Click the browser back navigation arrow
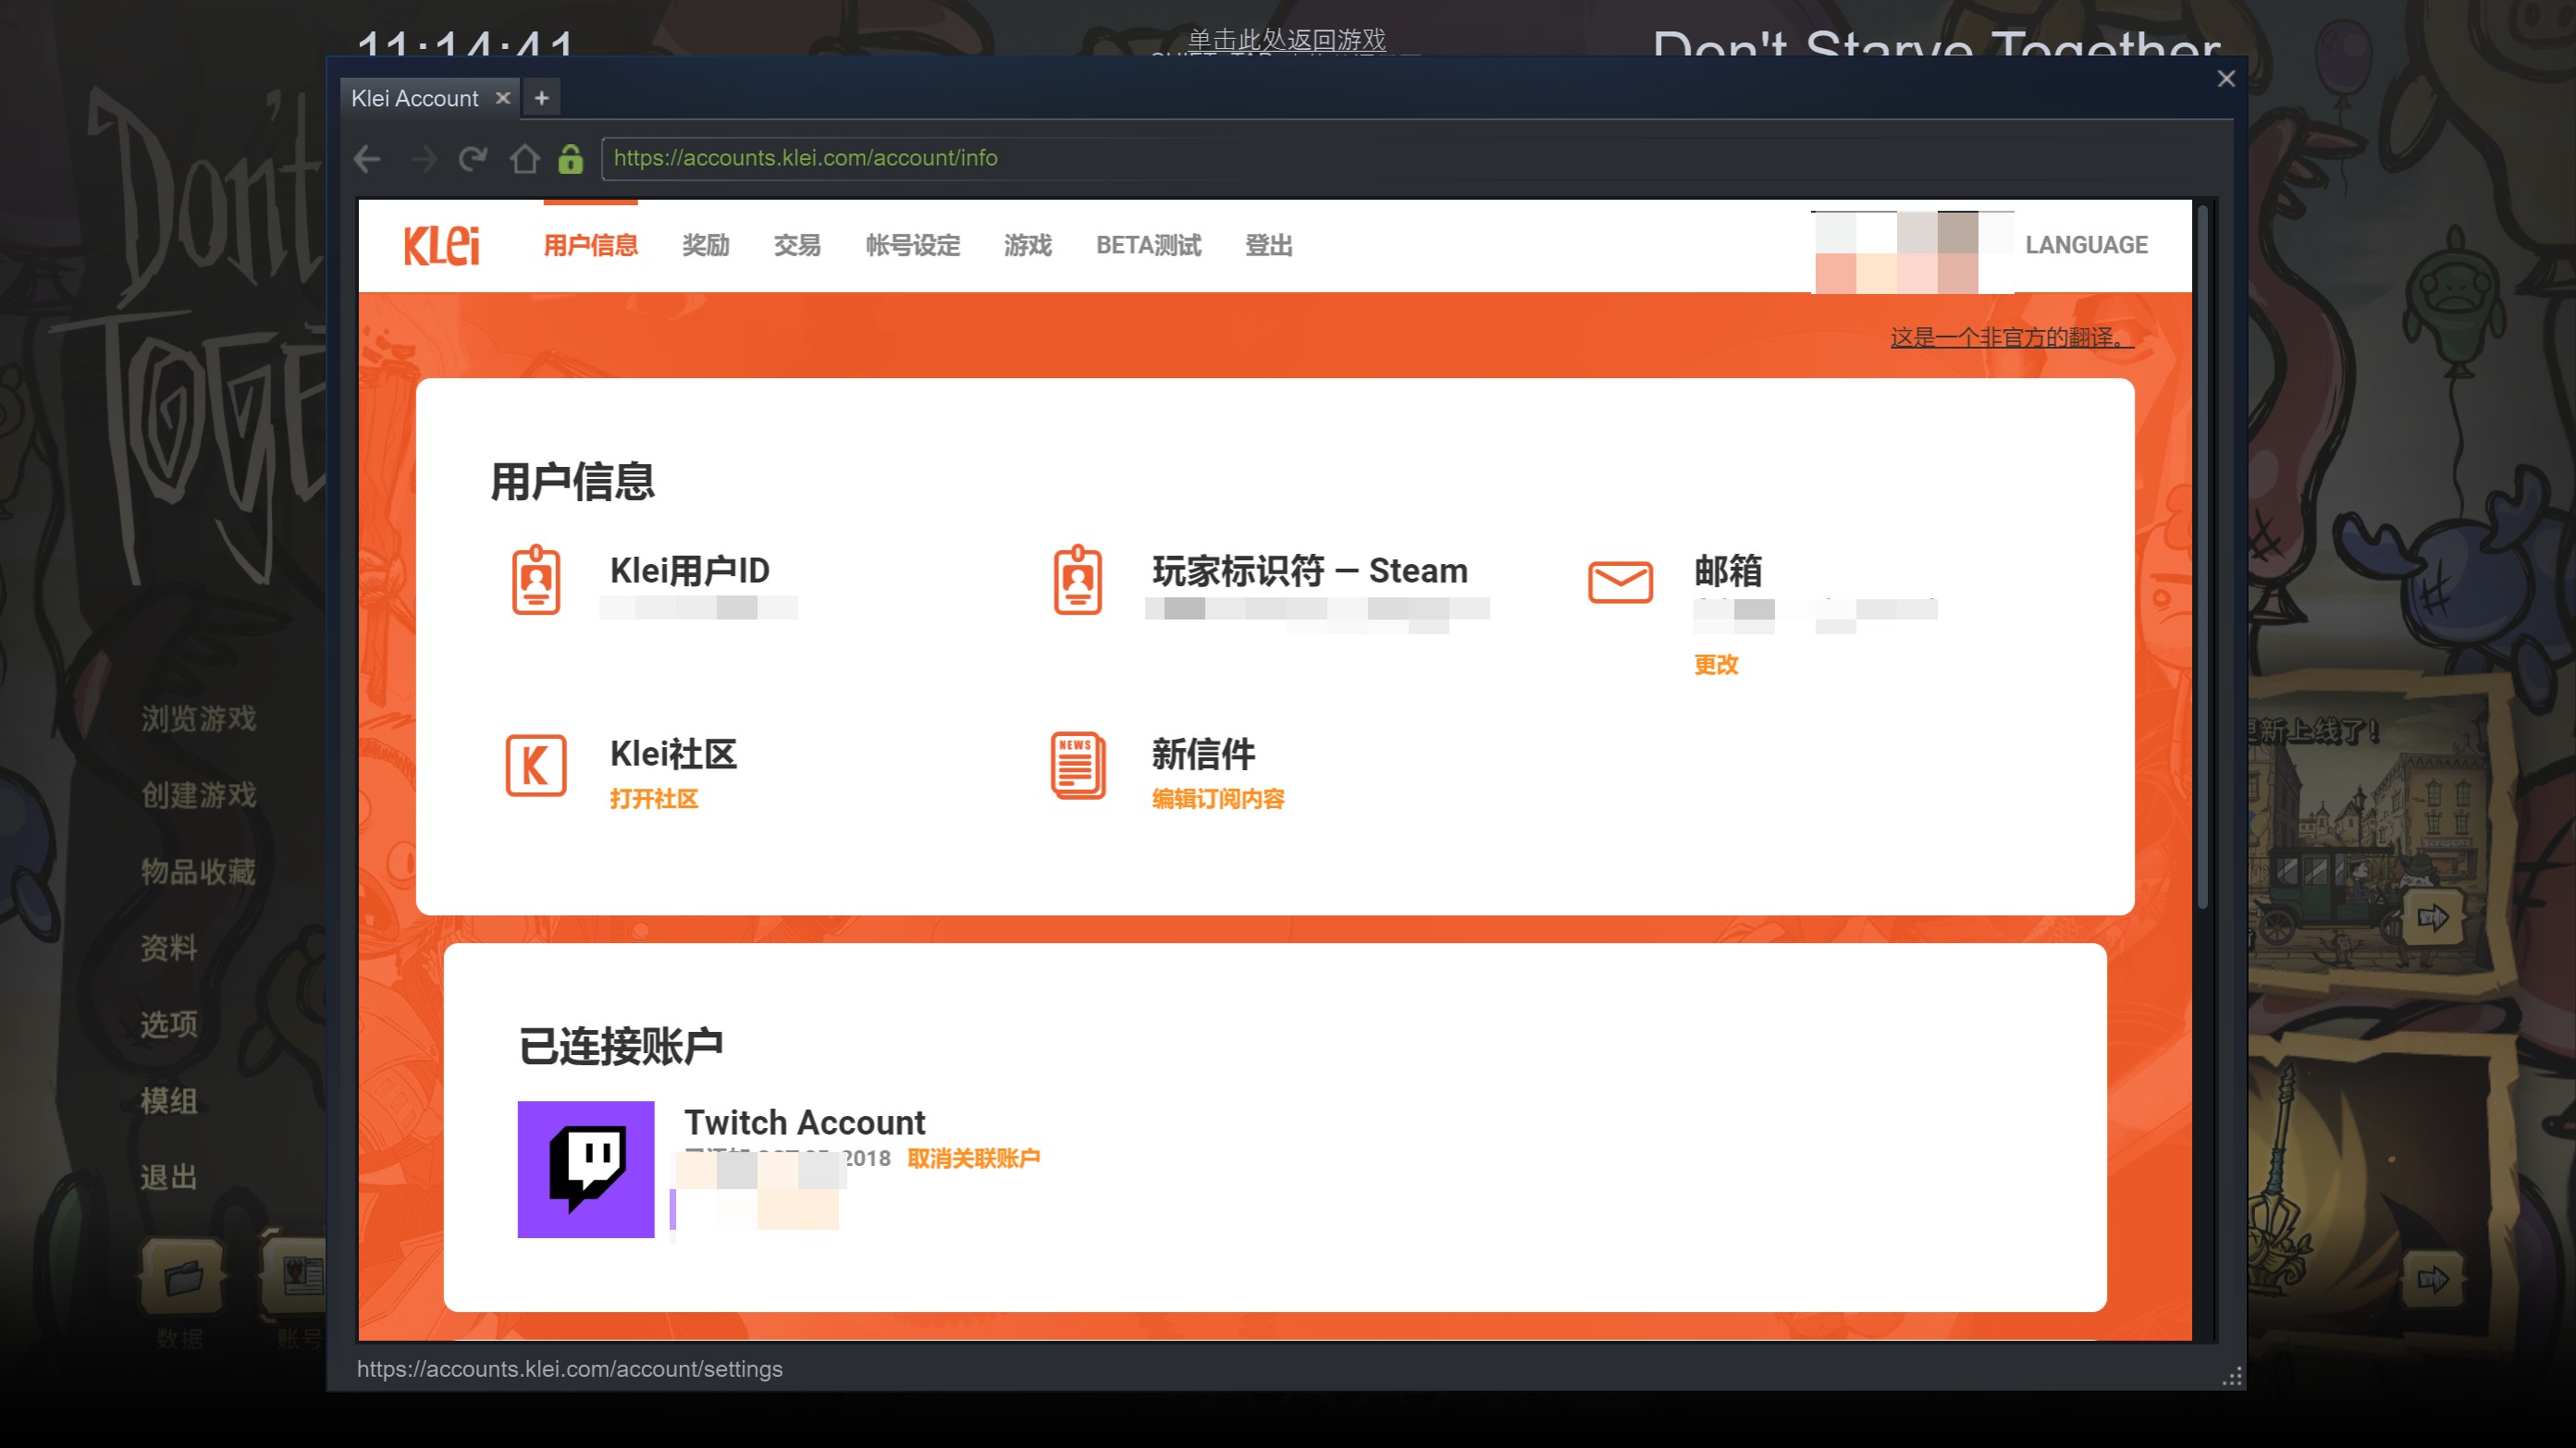Viewport: 2576px width, 1448px height. (368, 157)
